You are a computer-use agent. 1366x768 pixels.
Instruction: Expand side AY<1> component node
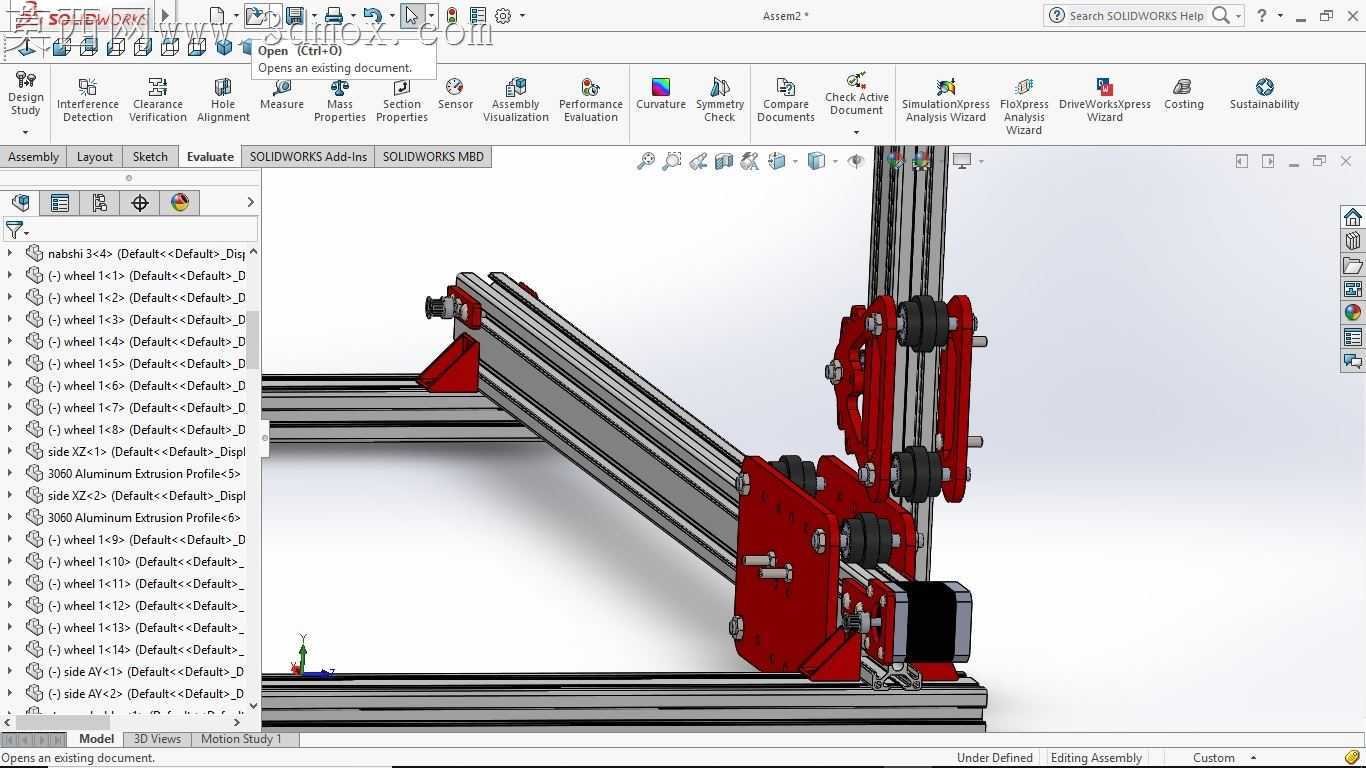(x=10, y=671)
